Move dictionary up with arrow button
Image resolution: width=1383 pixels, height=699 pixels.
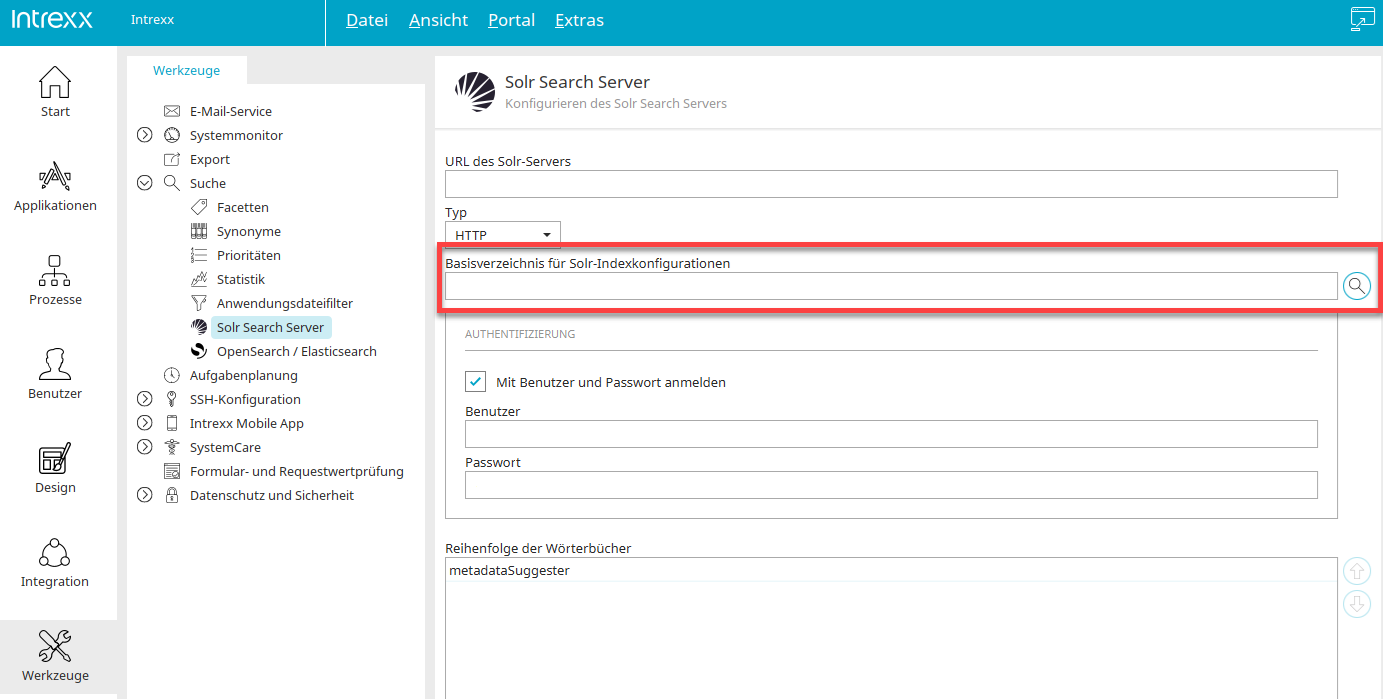pyautogui.click(x=1356, y=572)
